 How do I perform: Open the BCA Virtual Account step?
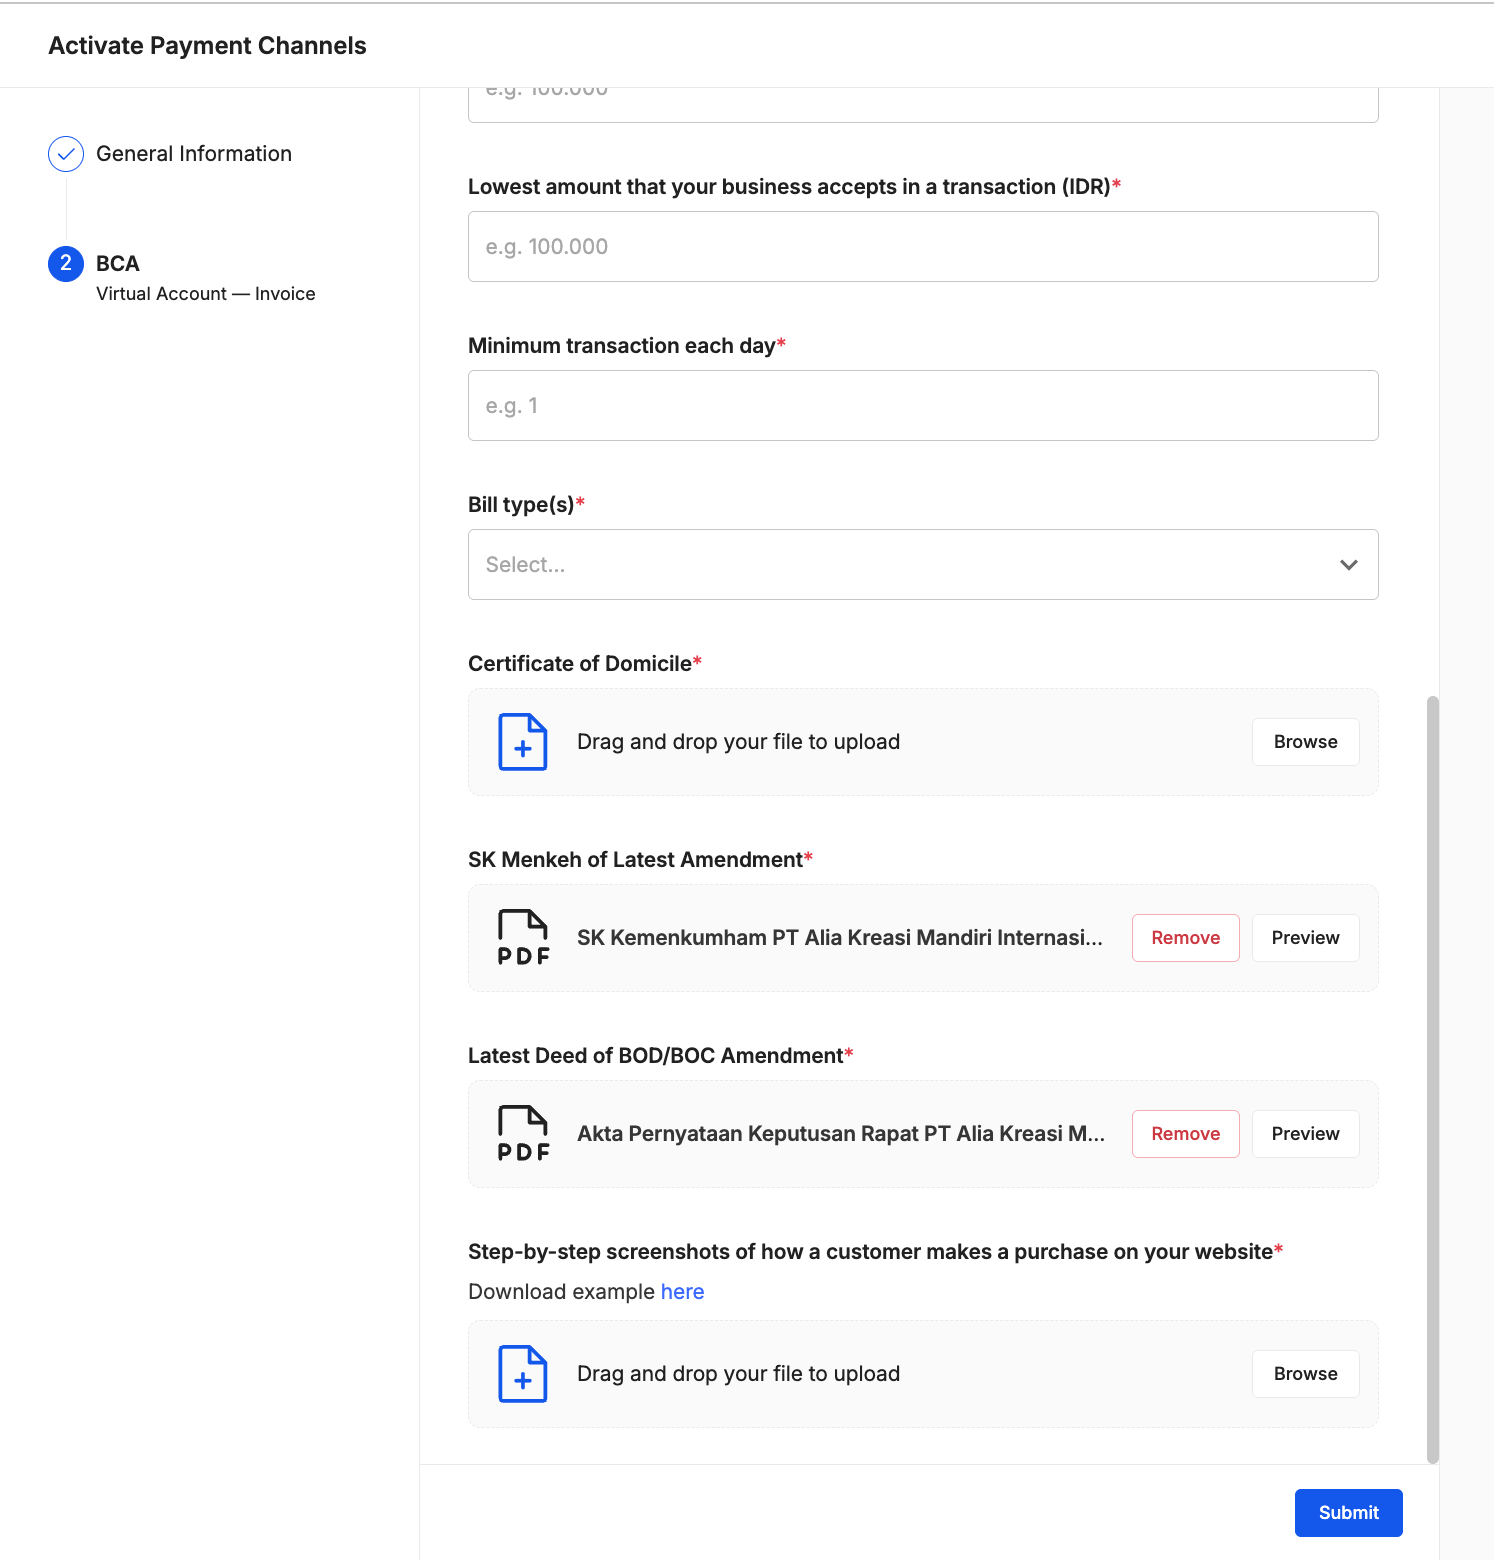click(117, 263)
